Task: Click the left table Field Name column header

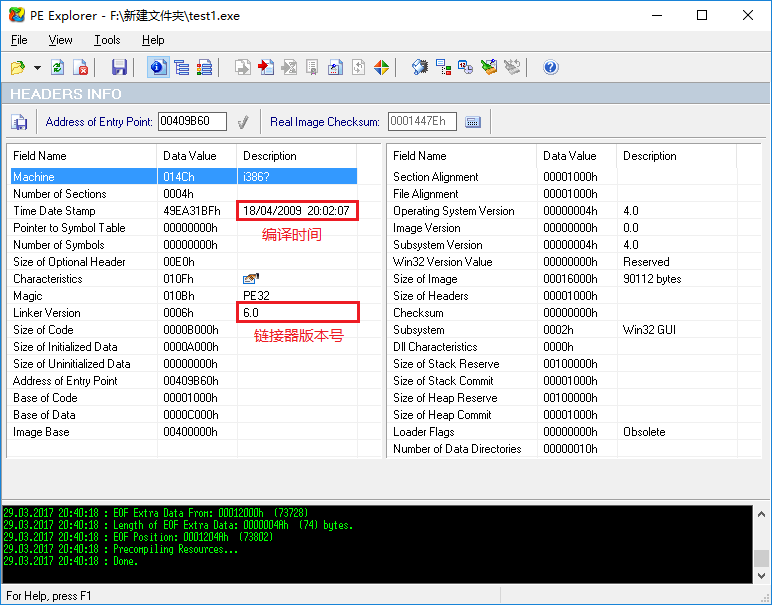Action: (82, 156)
